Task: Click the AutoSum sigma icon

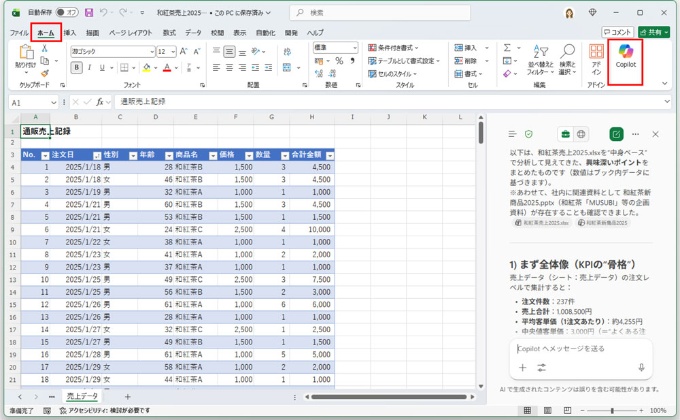Action: click(x=507, y=48)
